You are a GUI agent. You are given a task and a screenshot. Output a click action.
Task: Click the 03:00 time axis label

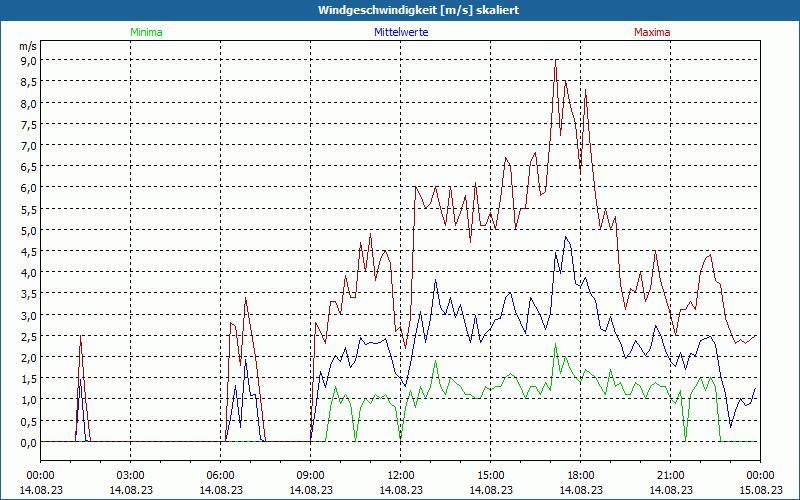(x=131, y=476)
